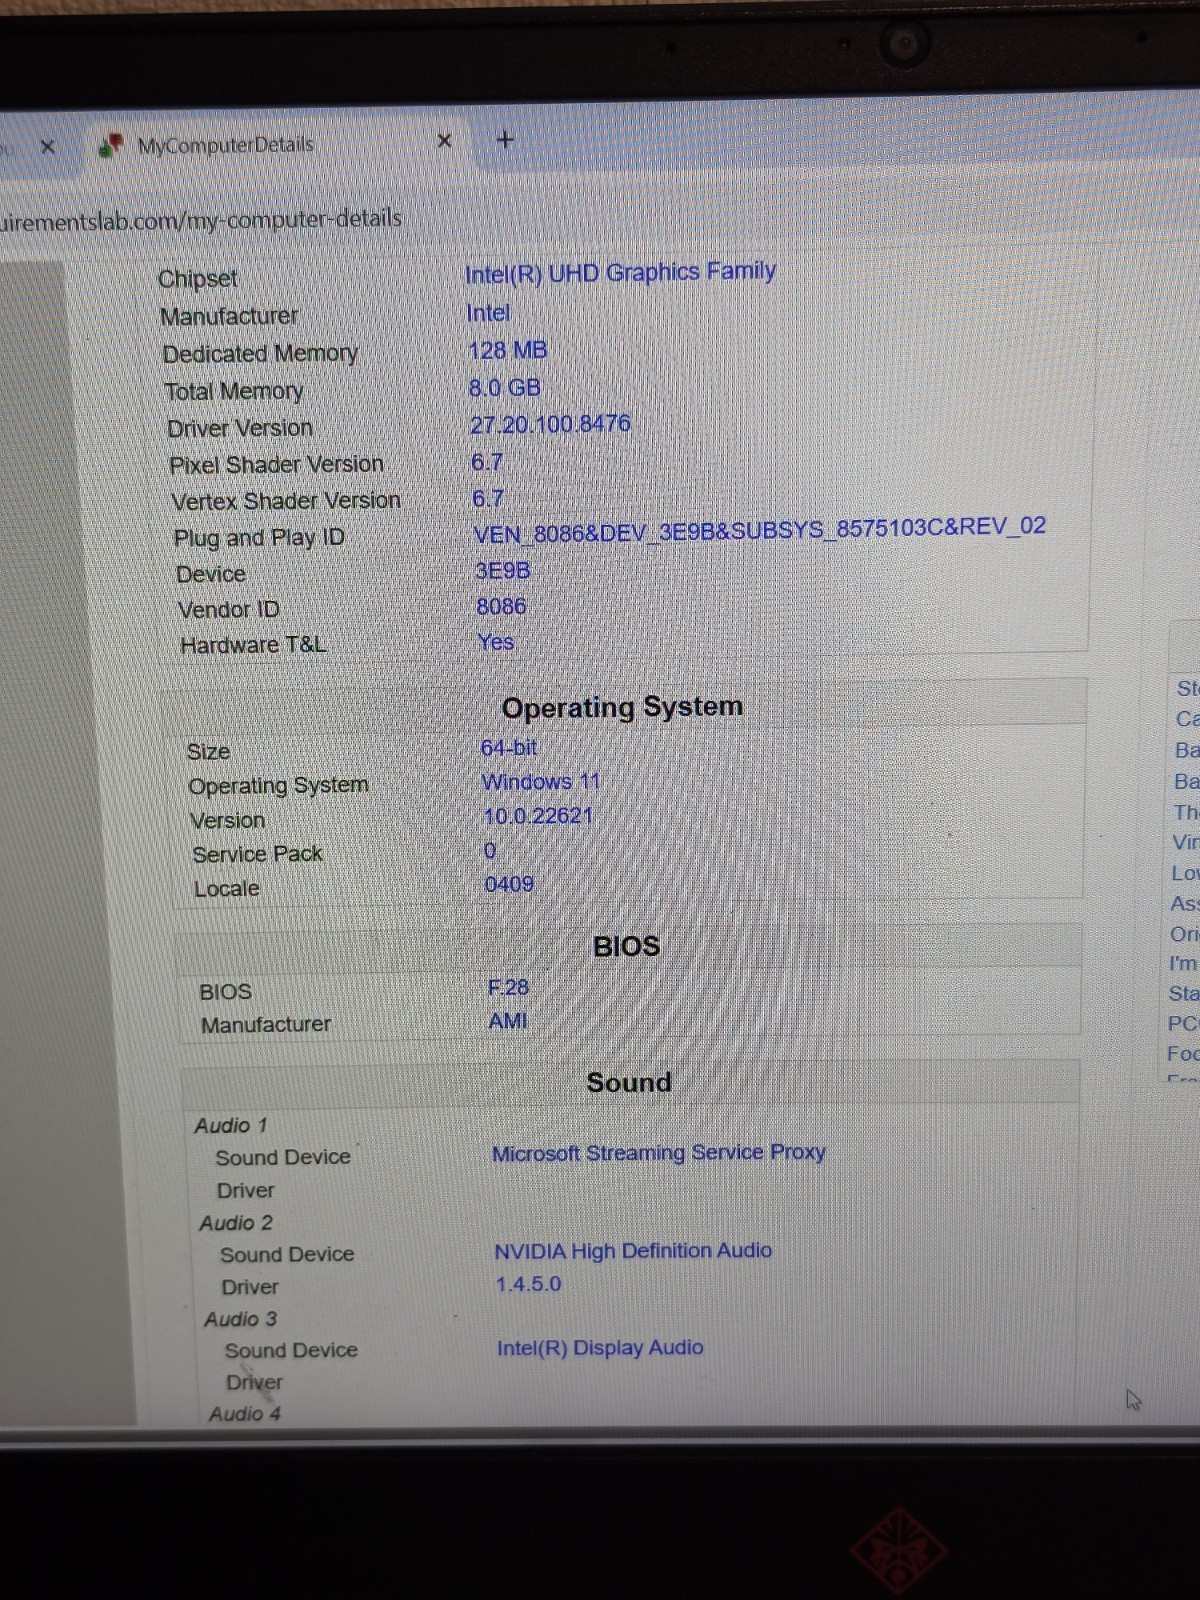
Task: Click the Operating System section header
Action: coord(622,707)
